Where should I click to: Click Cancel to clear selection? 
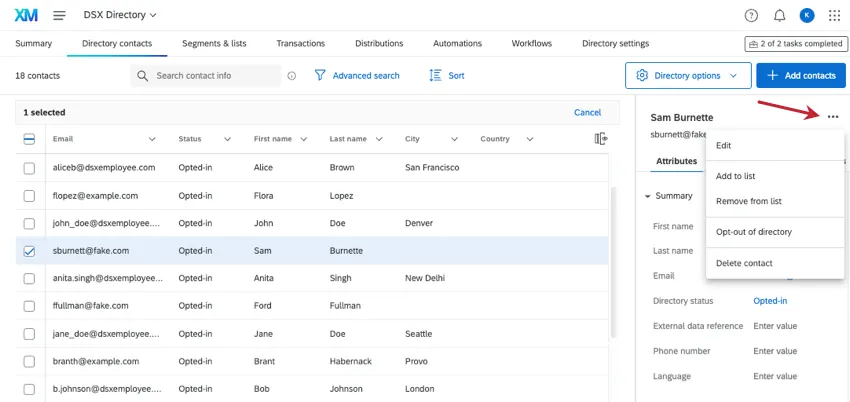point(587,113)
